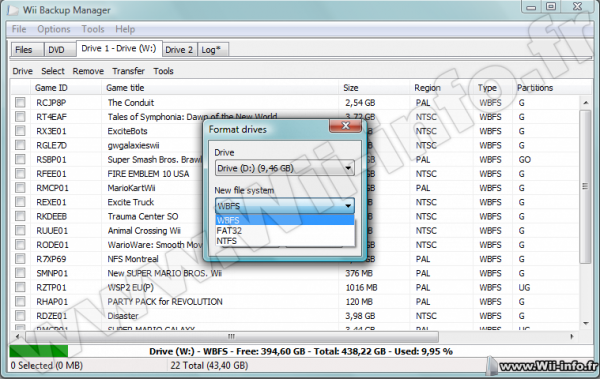Check the WSP2 EU(P) checkbox
This screenshot has height=379, width=600.
pyautogui.click(x=20, y=287)
